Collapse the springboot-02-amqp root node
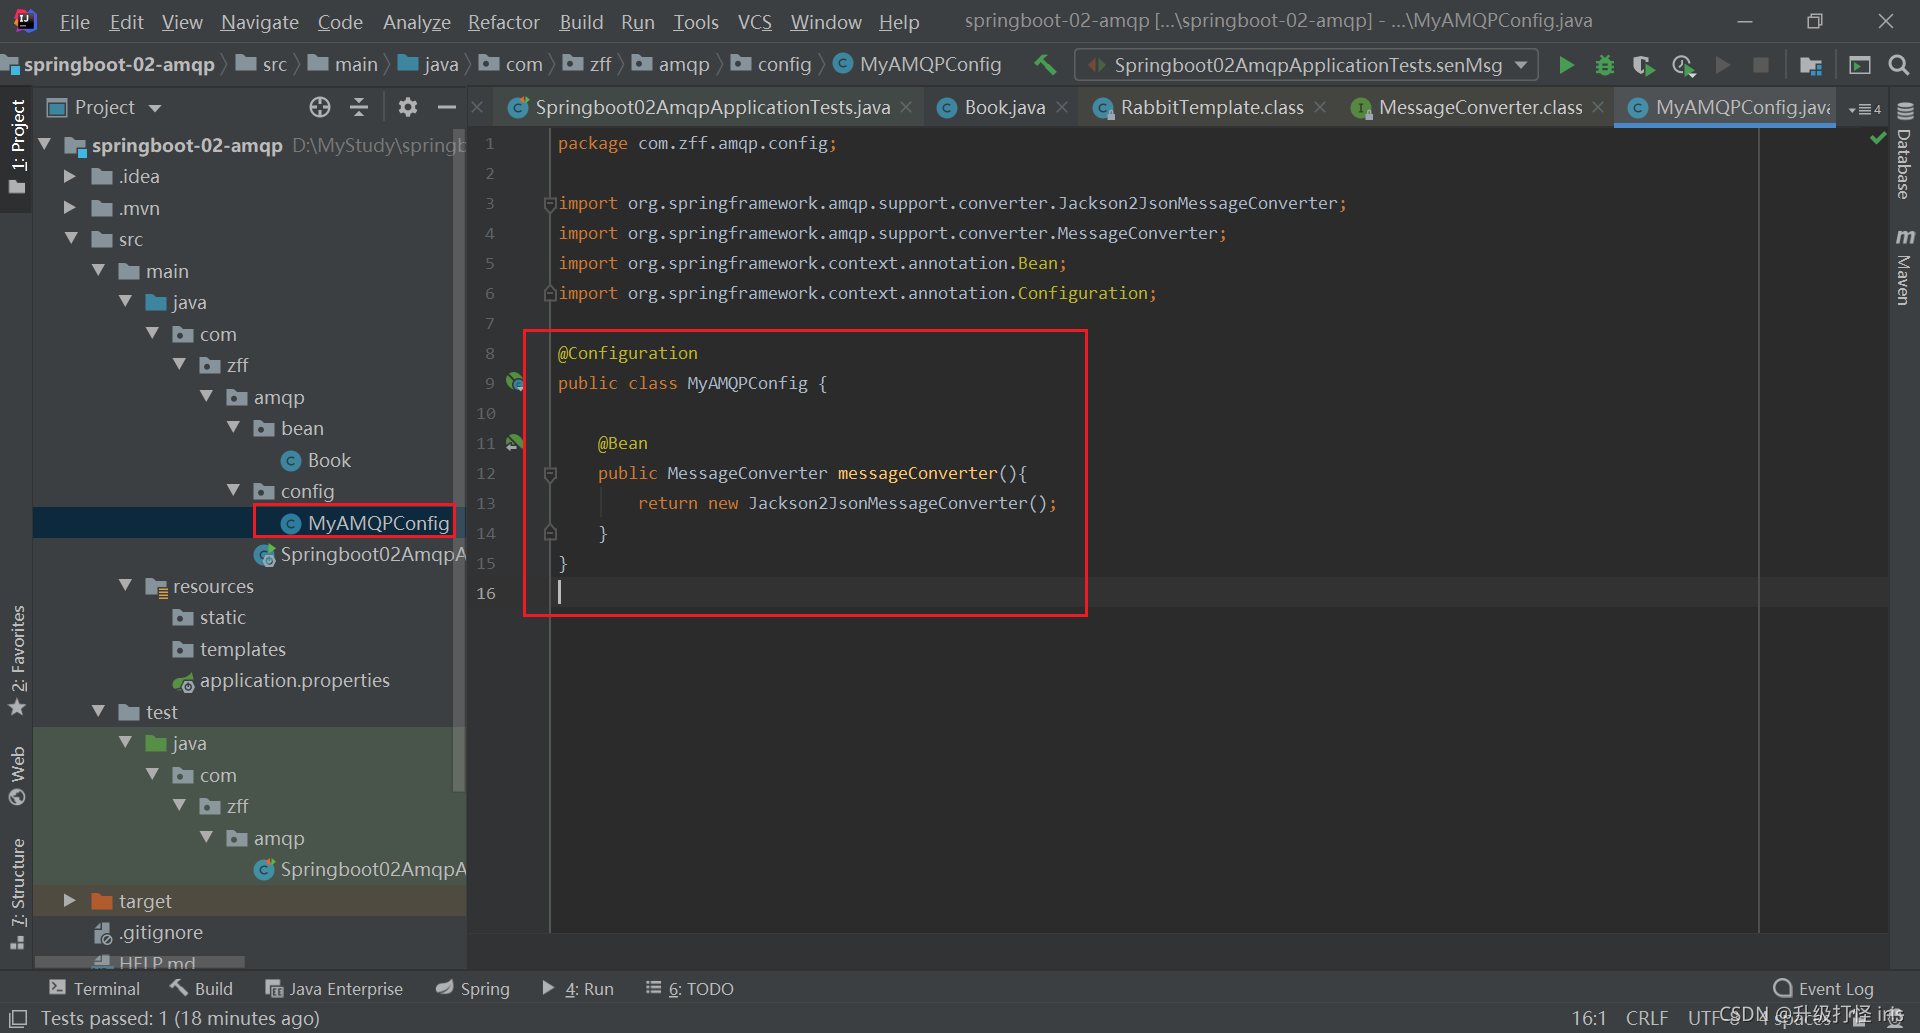The image size is (1920, 1033). coord(45,145)
